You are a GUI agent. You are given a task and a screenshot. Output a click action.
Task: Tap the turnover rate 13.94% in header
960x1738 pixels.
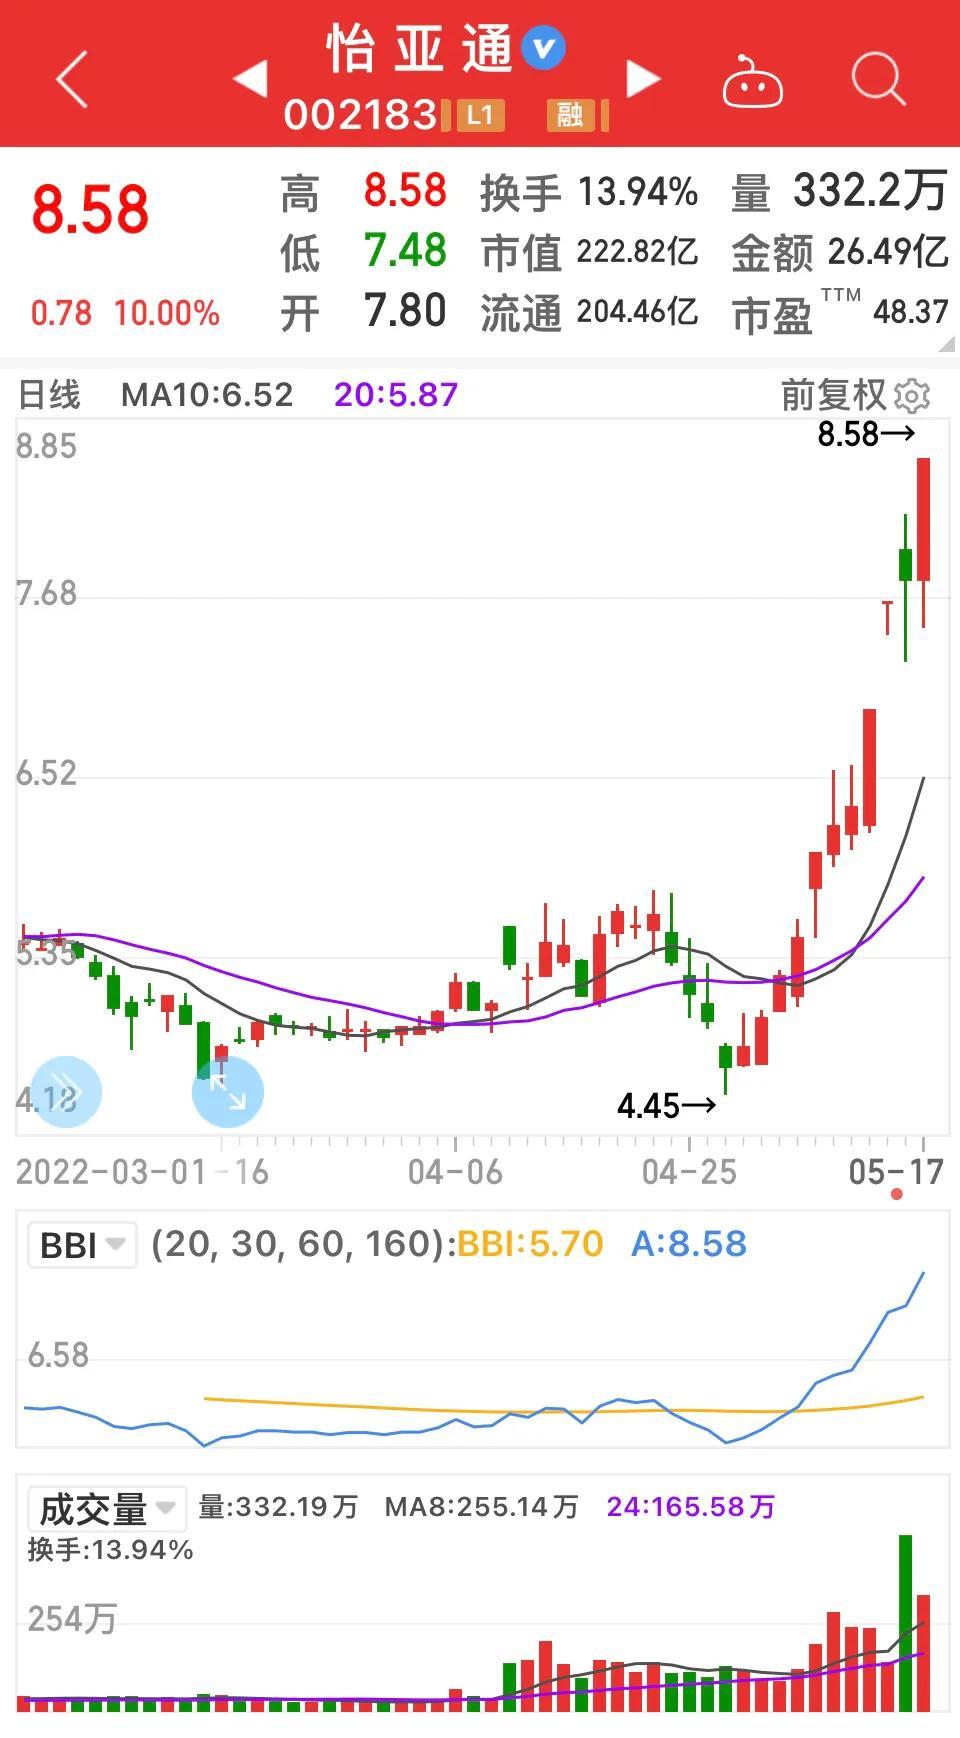point(637,192)
